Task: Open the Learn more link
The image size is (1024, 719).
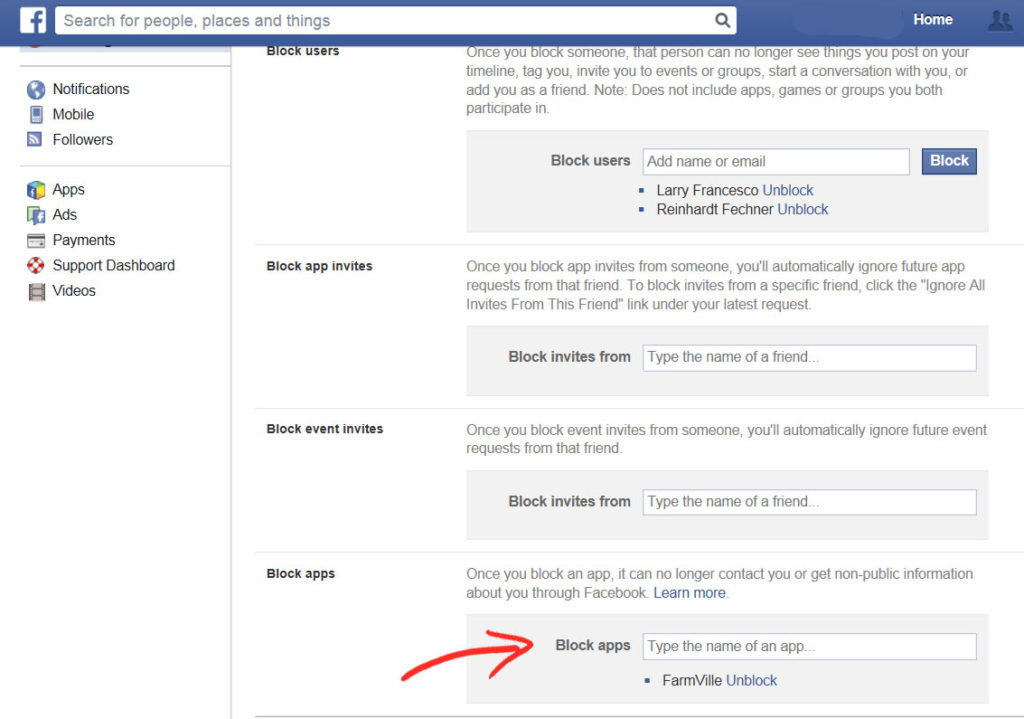Action: [689, 593]
